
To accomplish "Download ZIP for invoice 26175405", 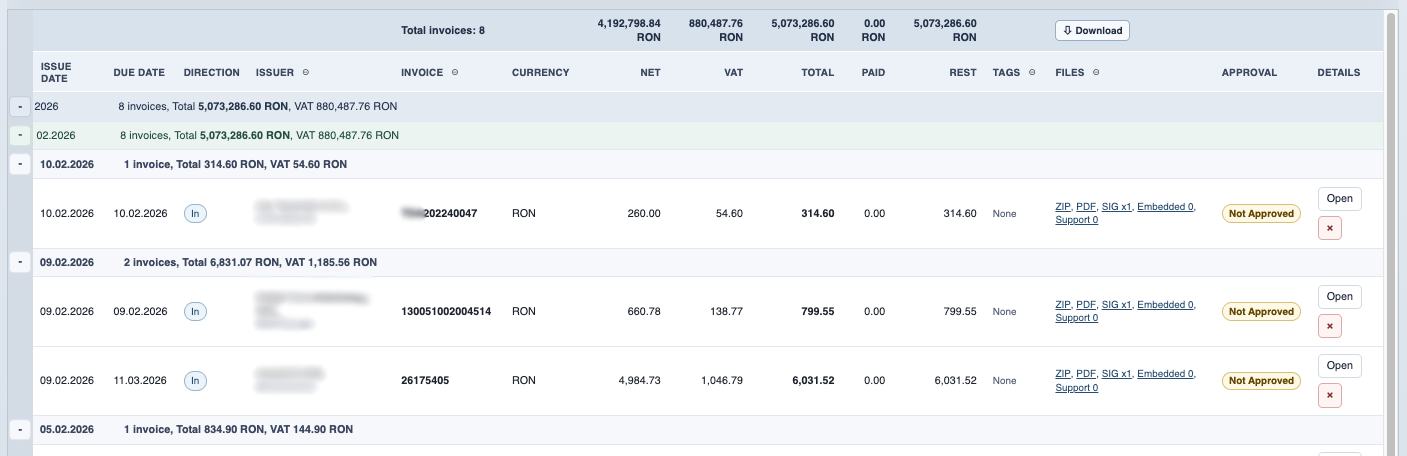I will [1062, 374].
